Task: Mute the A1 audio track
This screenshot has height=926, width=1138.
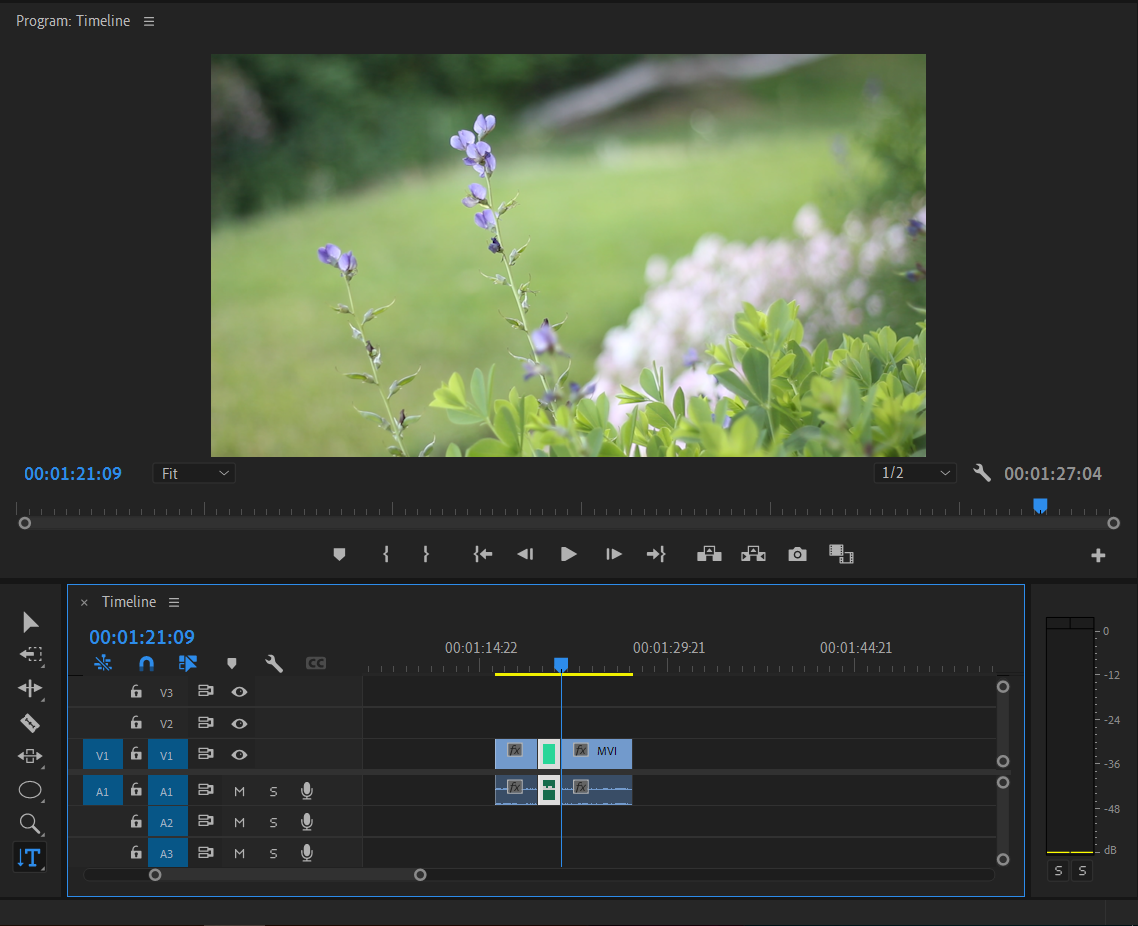Action: click(239, 791)
